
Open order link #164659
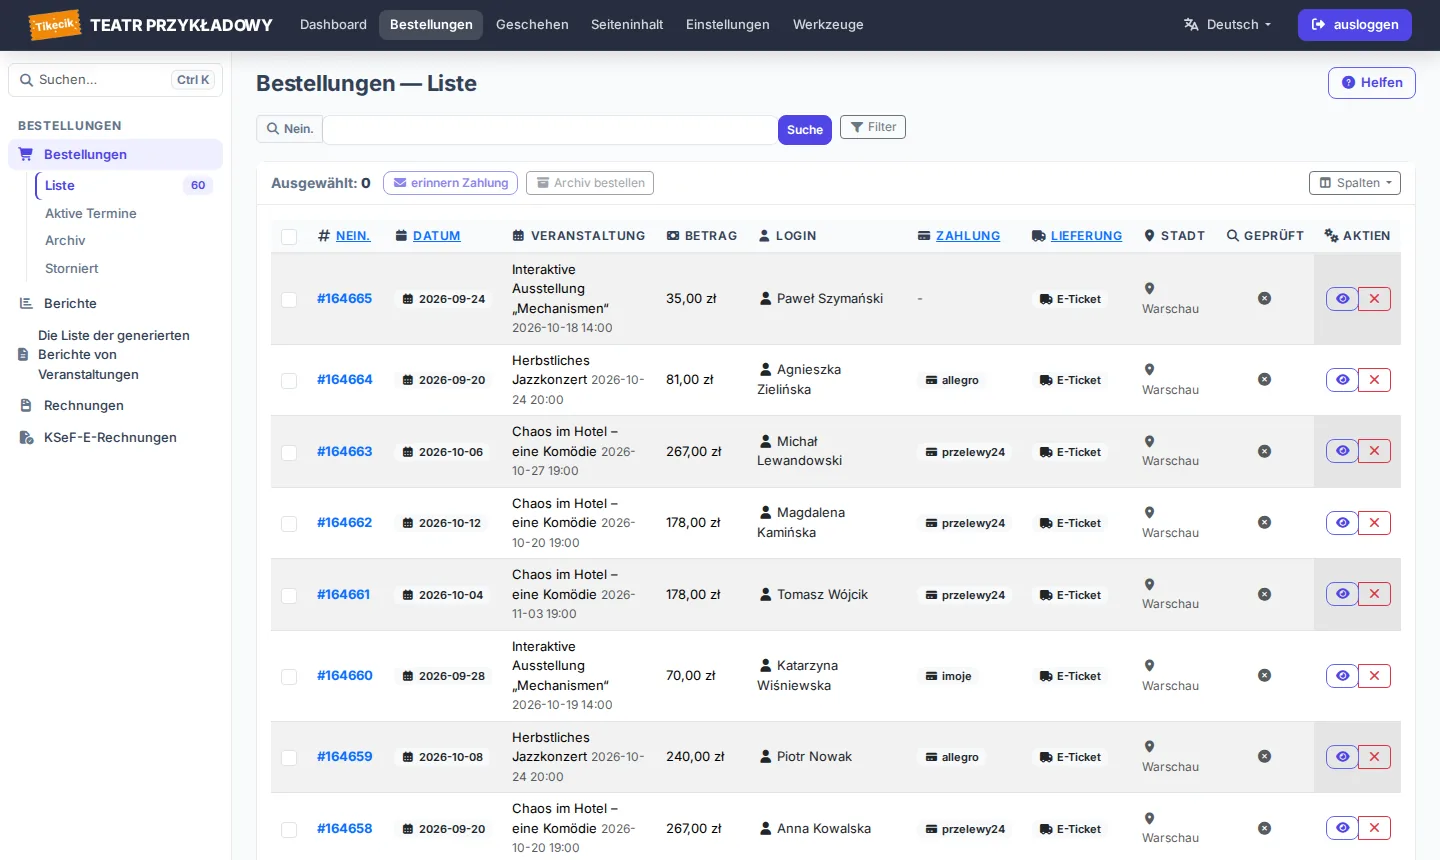click(345, 757)
